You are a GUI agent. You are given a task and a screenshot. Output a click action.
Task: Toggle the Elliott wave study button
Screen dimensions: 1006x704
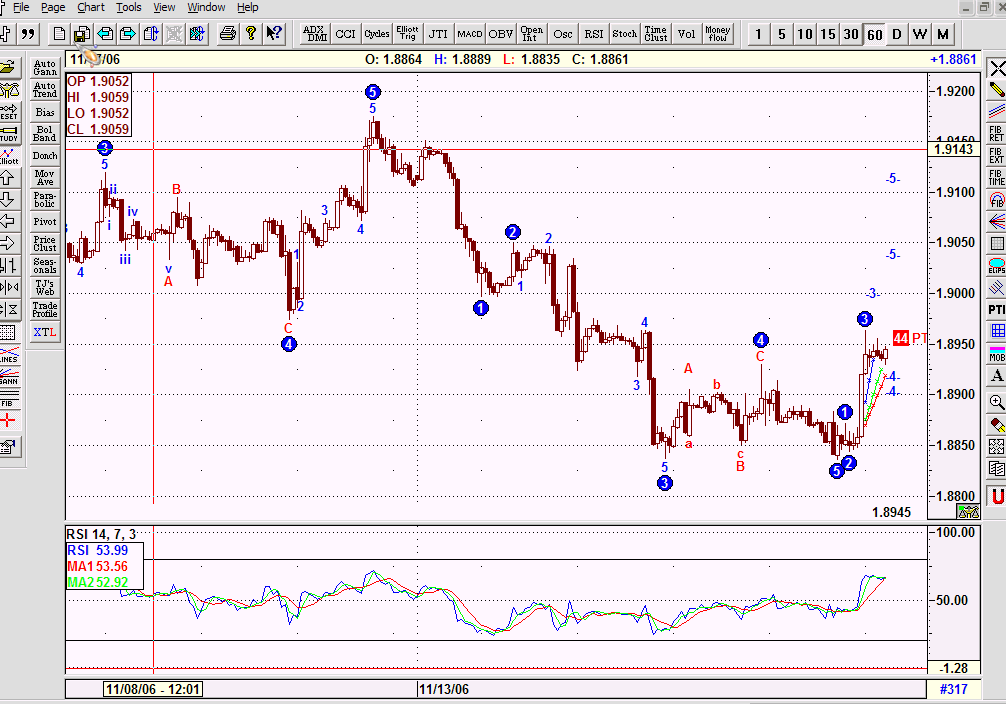point(8,156)
